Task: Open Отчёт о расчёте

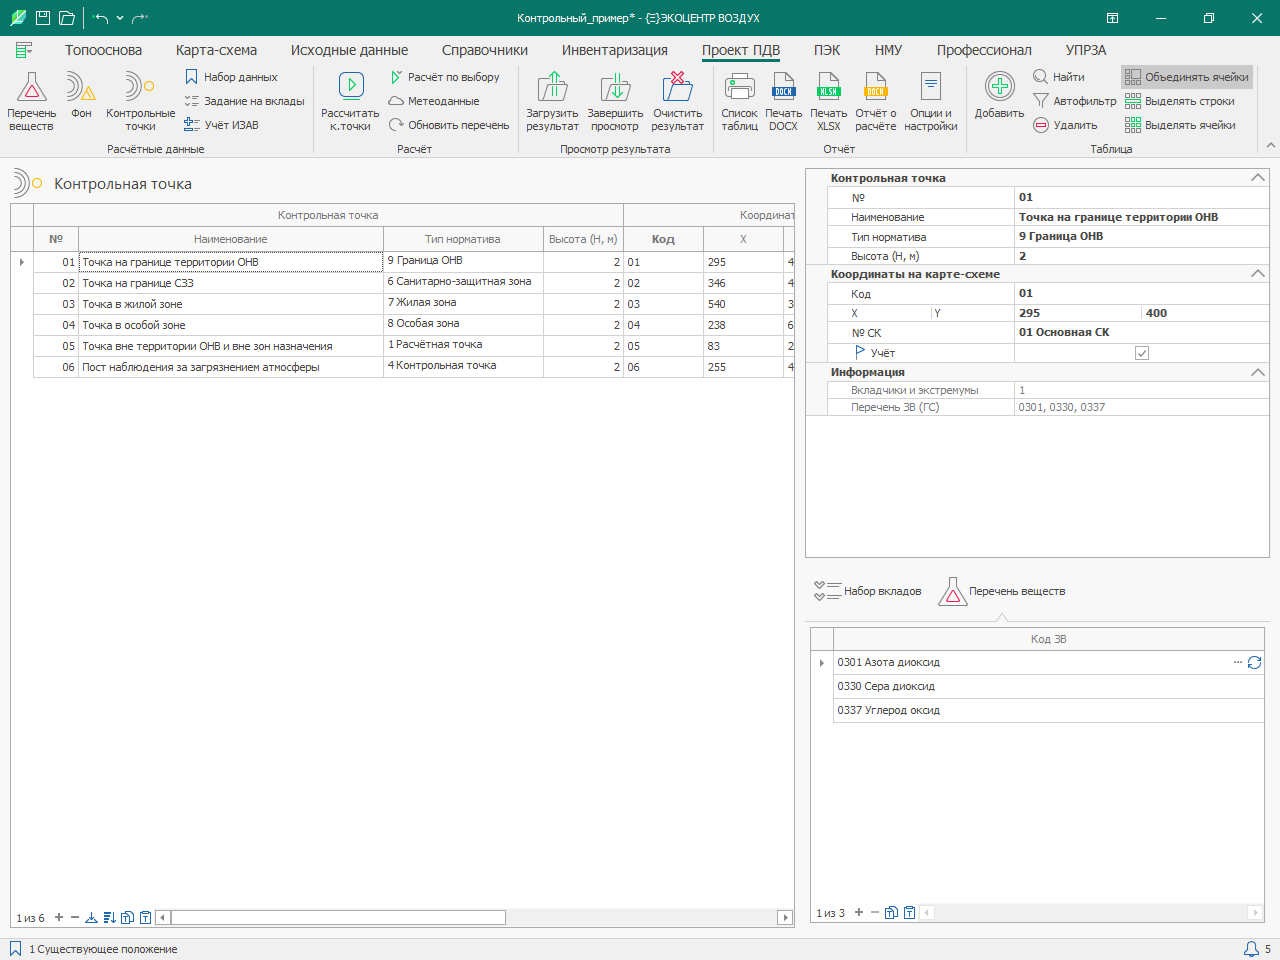Action: pyautogui.click(x=875, y=101)
